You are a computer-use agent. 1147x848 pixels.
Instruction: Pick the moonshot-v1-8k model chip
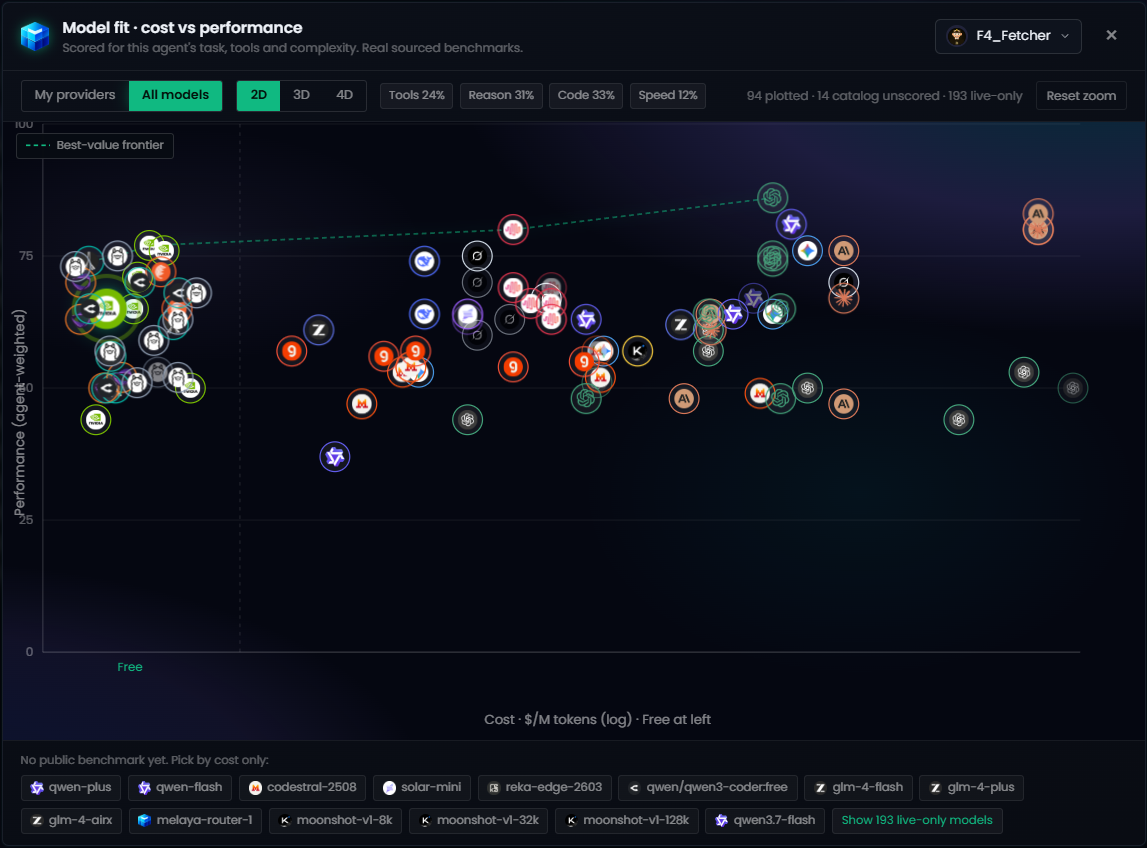336,820
